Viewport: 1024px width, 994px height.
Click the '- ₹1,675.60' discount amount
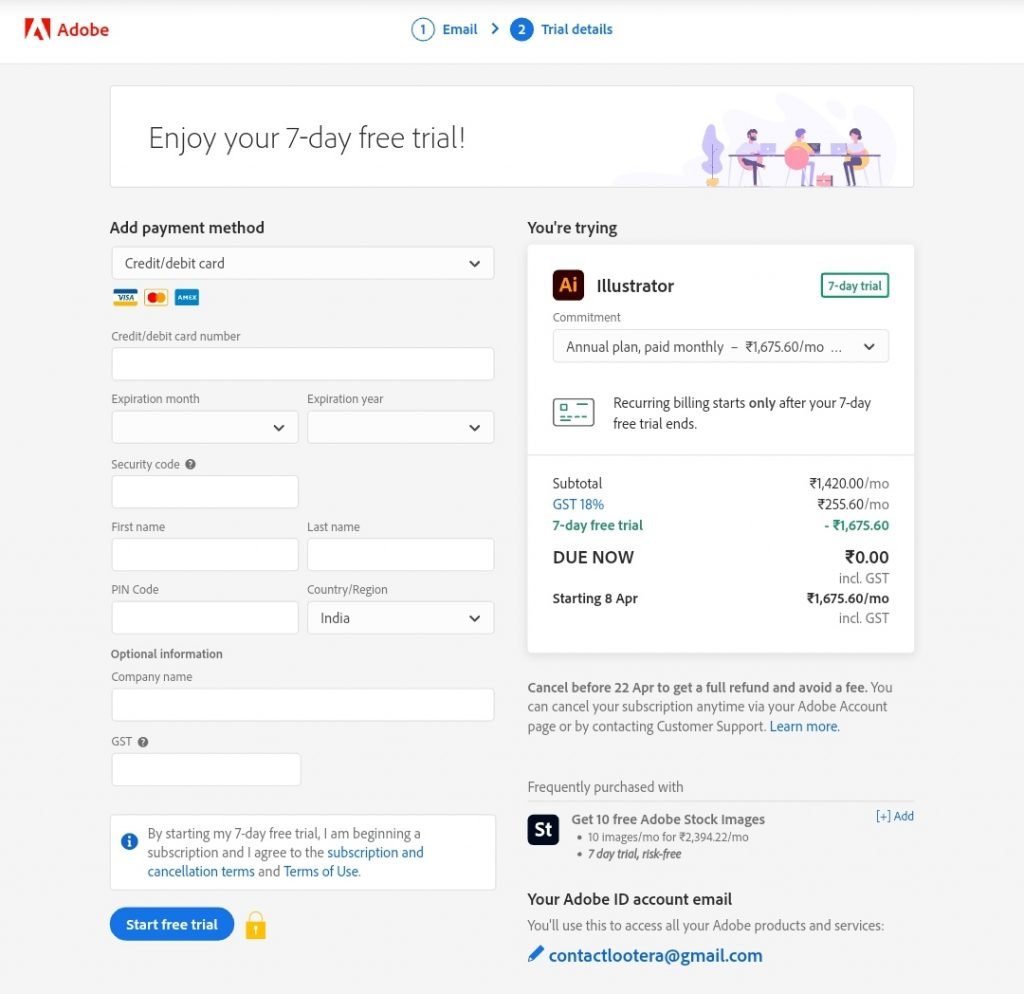pyautogui.click(x=856, y=525)
